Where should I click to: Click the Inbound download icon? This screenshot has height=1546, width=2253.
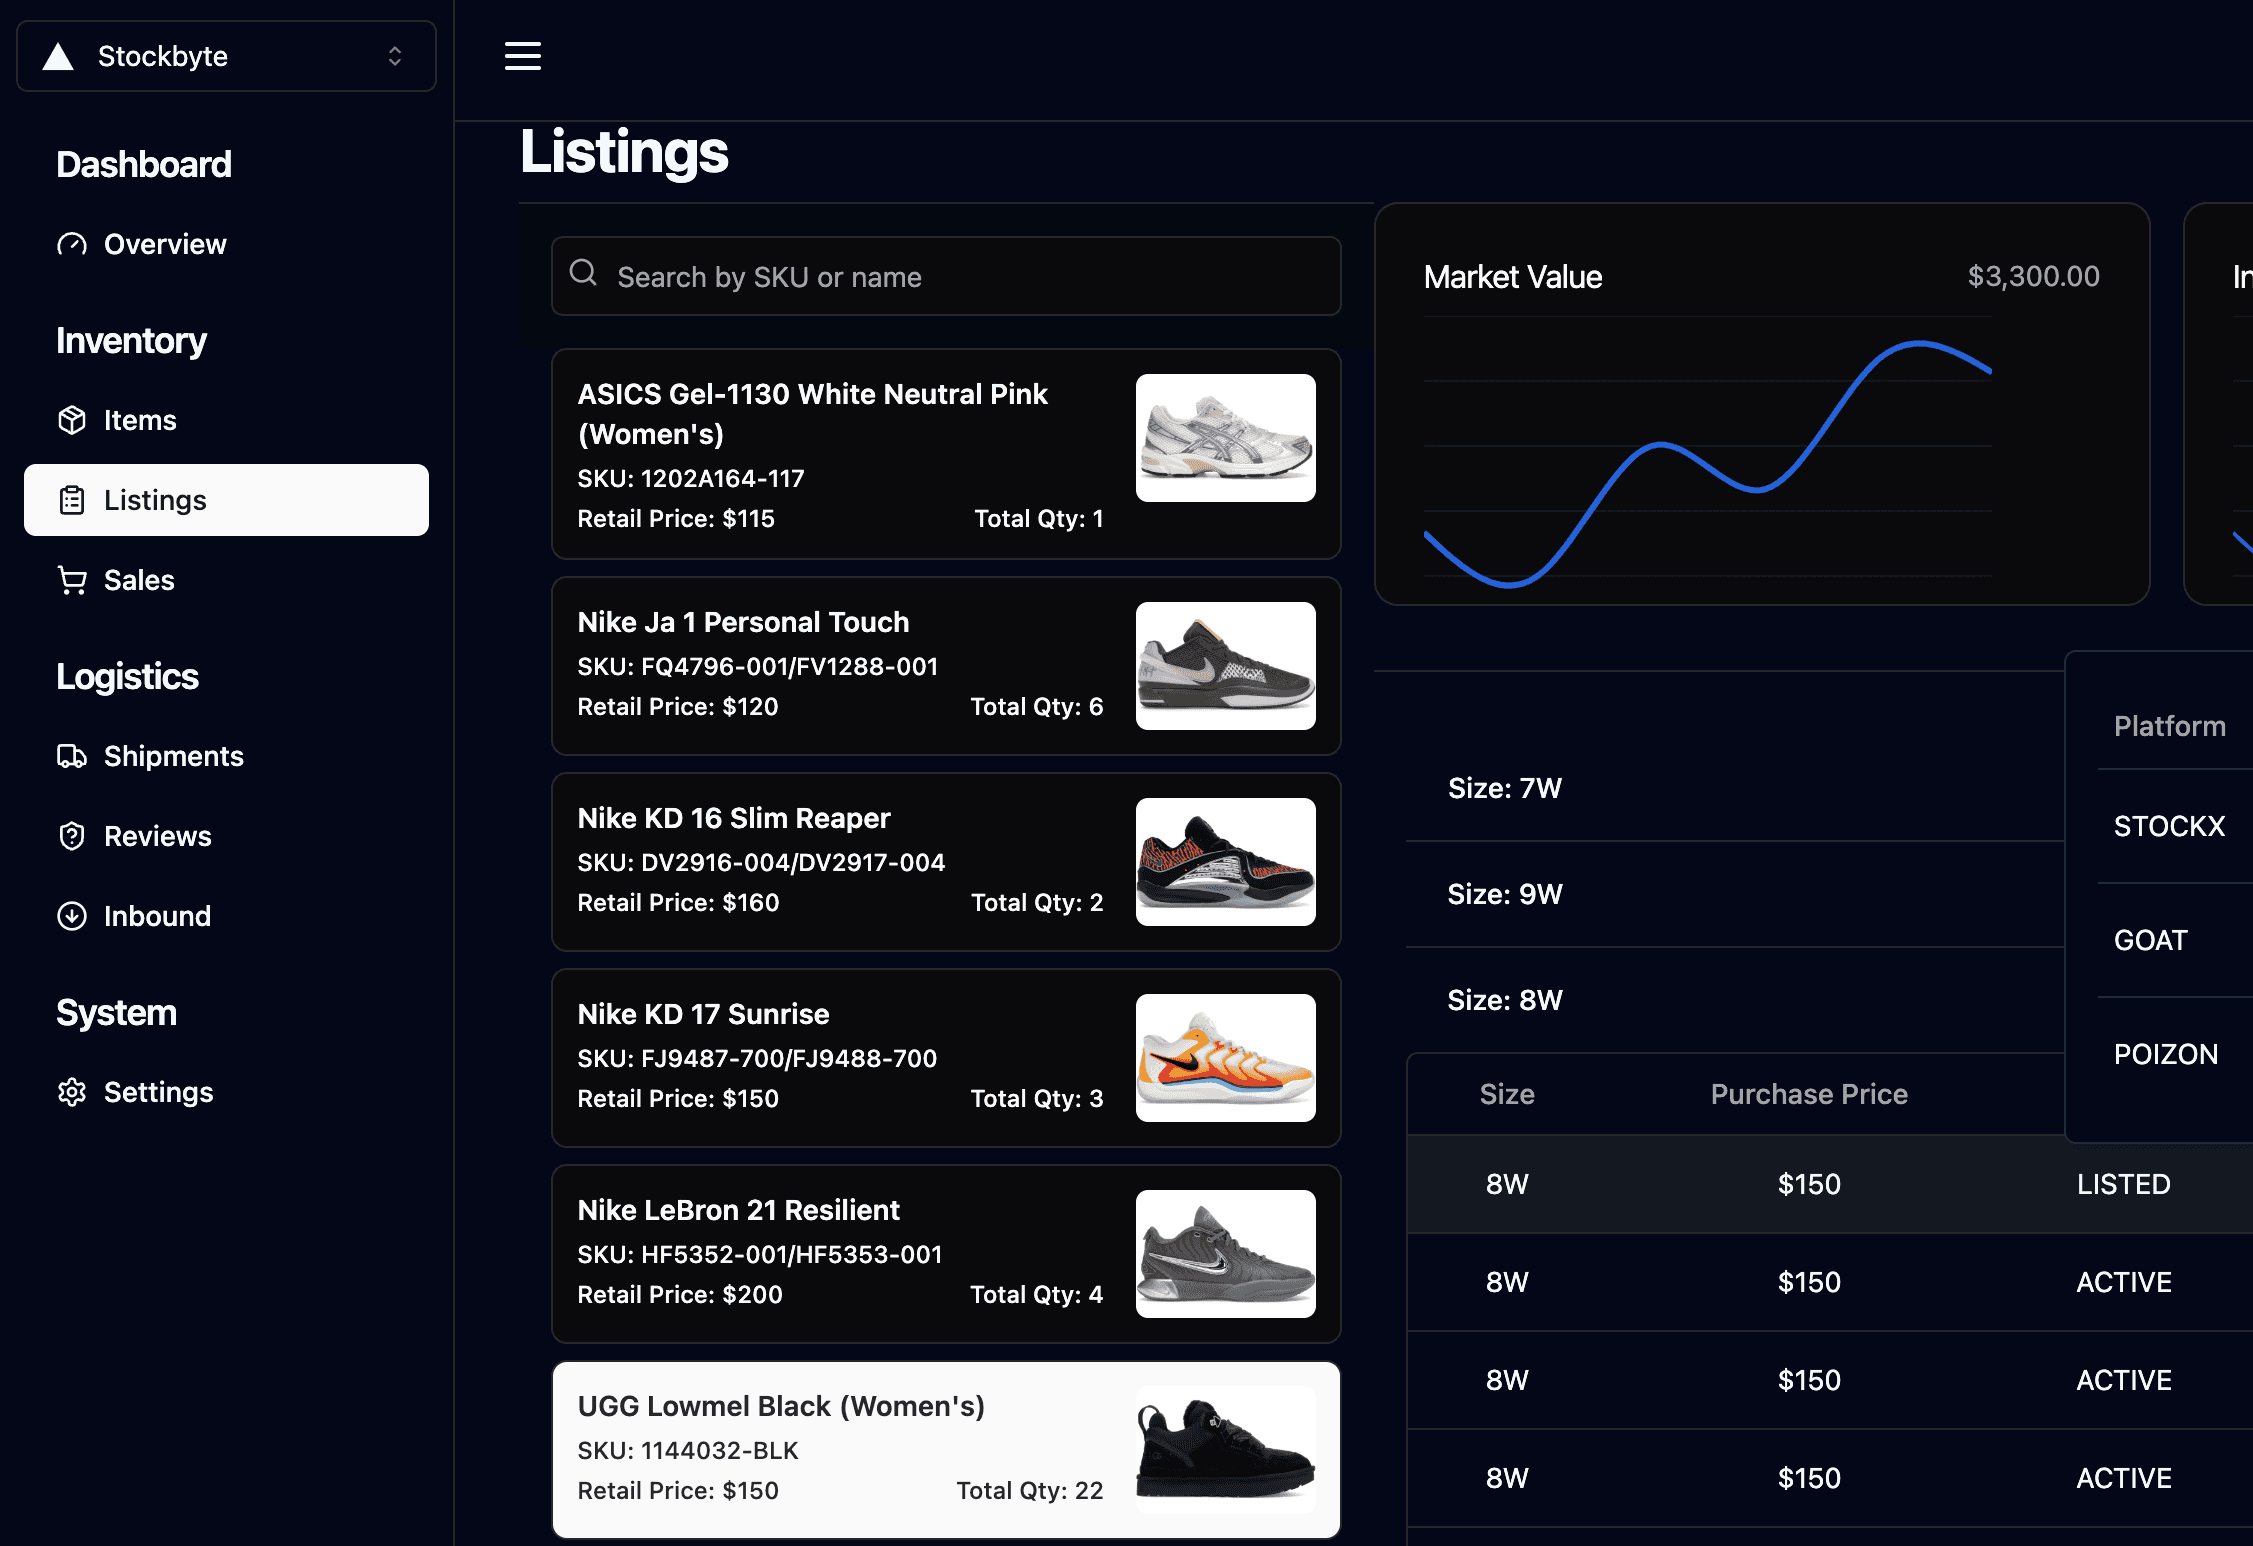pyautogui.click(x=72, y=916)
